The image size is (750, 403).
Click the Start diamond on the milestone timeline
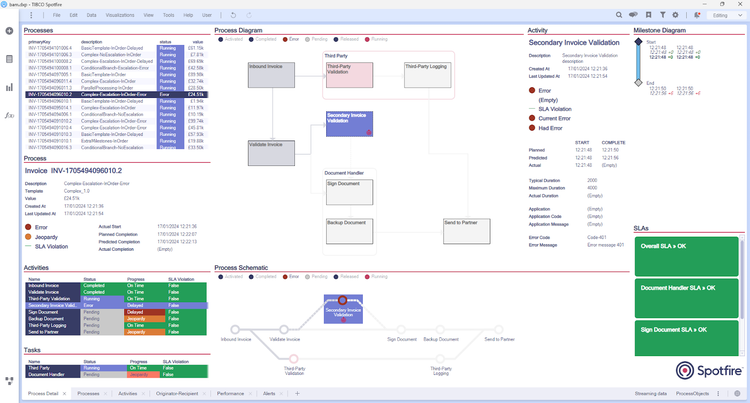[638, 42]
